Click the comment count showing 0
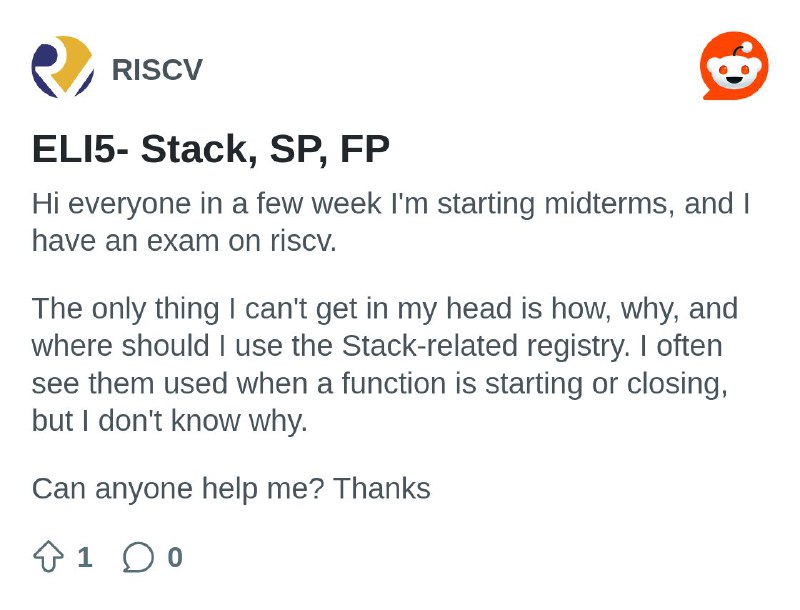The width and height of the screenshot is (800, 610). click(x=175, y=557)
